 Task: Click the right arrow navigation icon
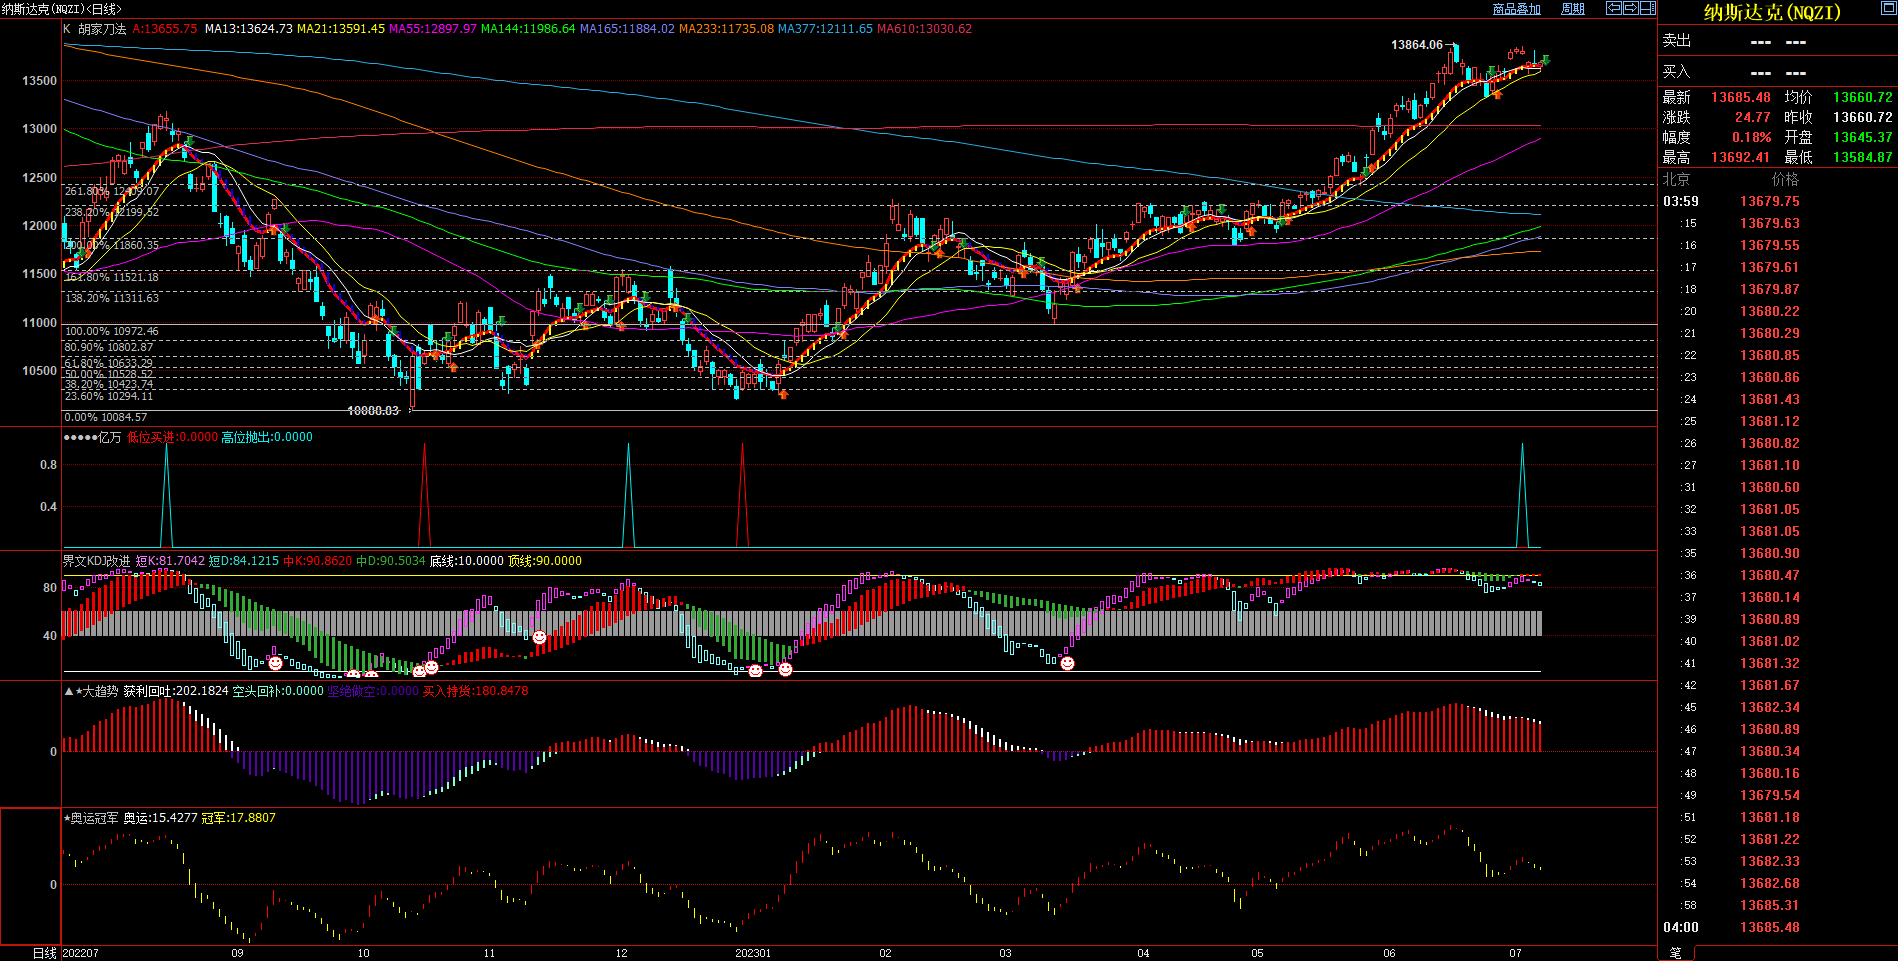pos(1631,8)
